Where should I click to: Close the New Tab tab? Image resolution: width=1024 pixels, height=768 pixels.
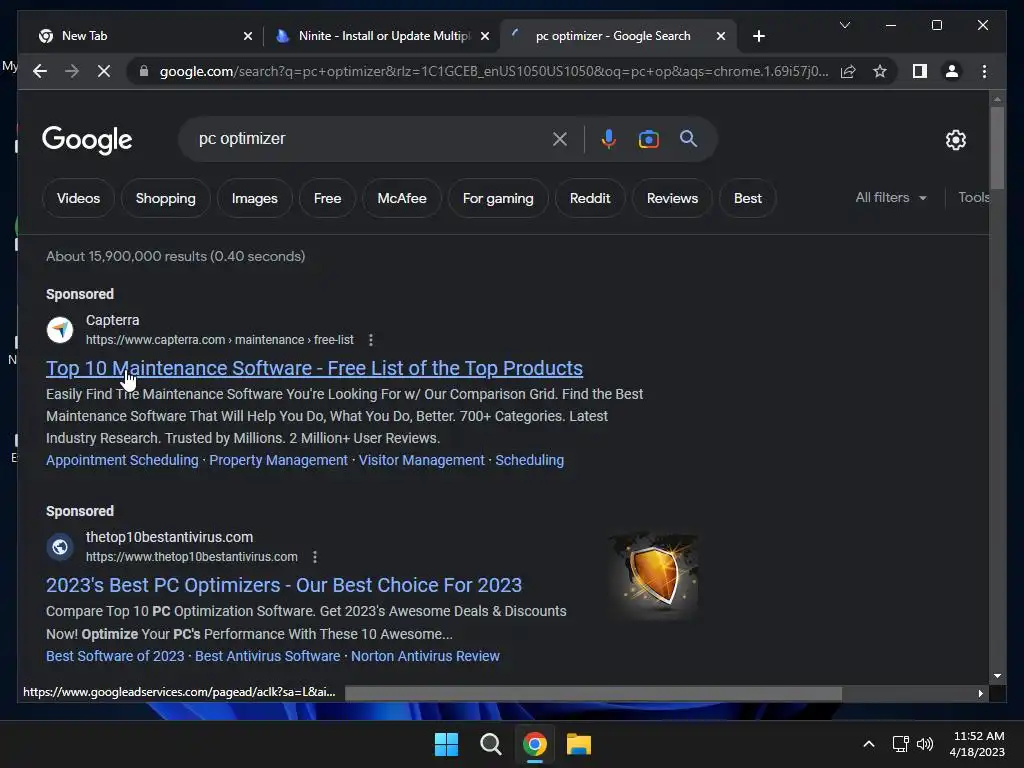248,36
